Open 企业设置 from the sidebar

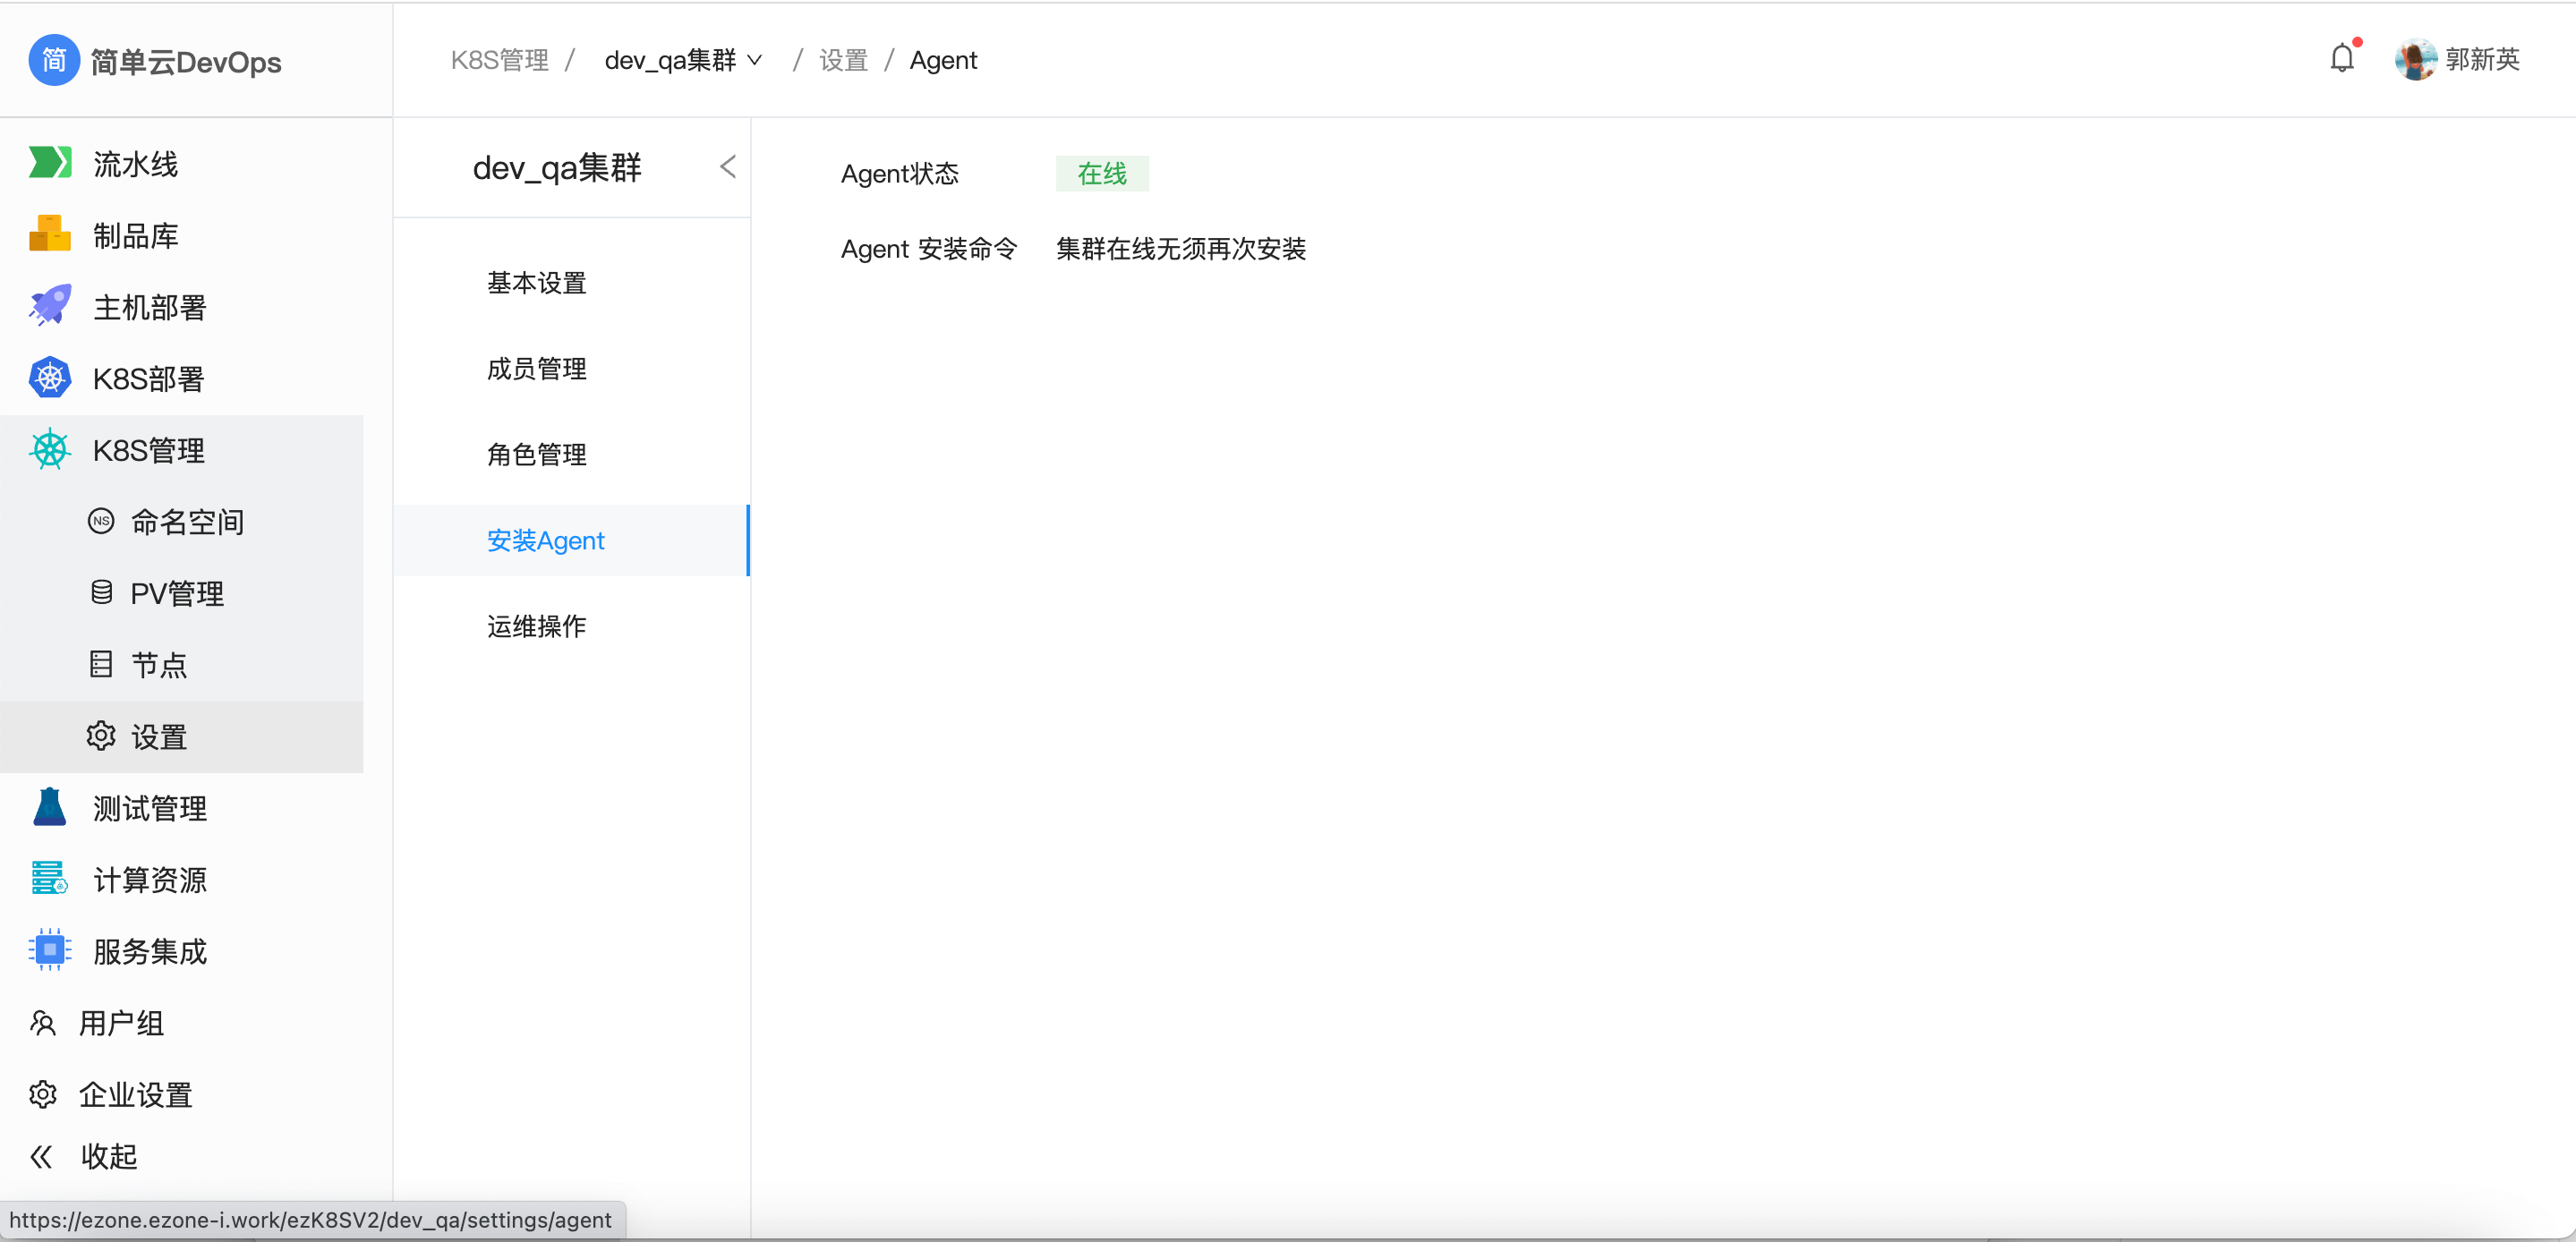pyautogui.click(x=135, y=1094)
